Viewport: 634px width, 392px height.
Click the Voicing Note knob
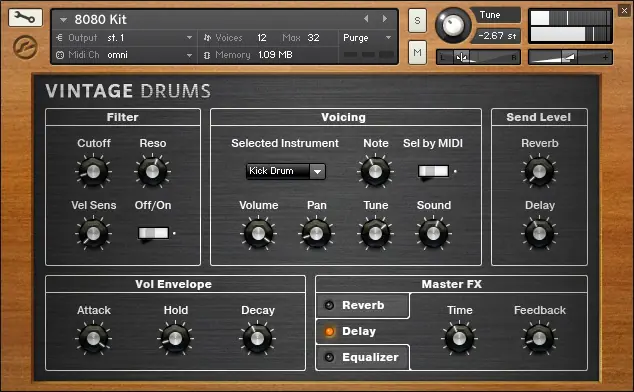pos(375,172)
